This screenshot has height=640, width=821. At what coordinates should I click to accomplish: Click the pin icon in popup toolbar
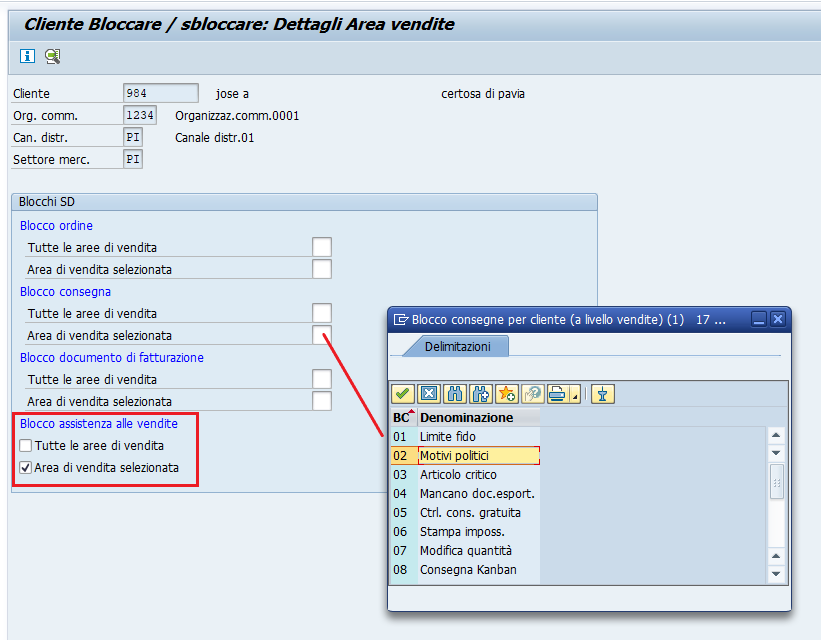[x=602, y=394]
